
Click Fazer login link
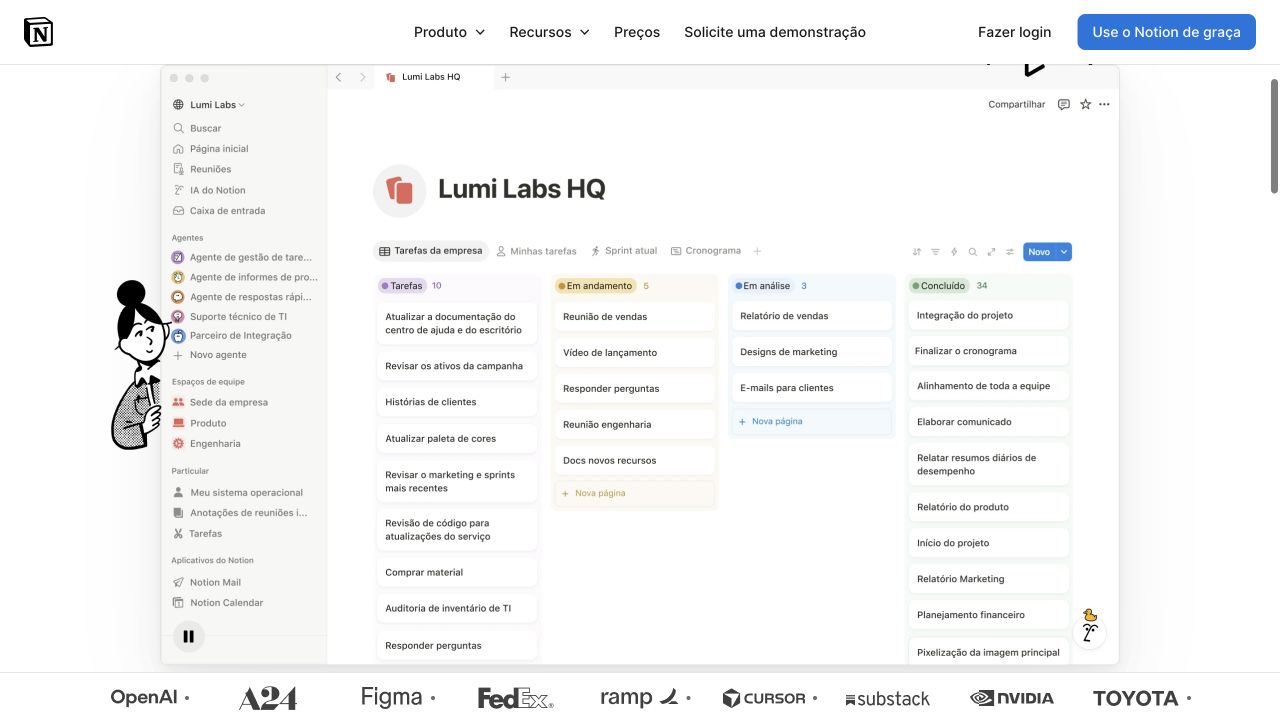(1014, 32)
